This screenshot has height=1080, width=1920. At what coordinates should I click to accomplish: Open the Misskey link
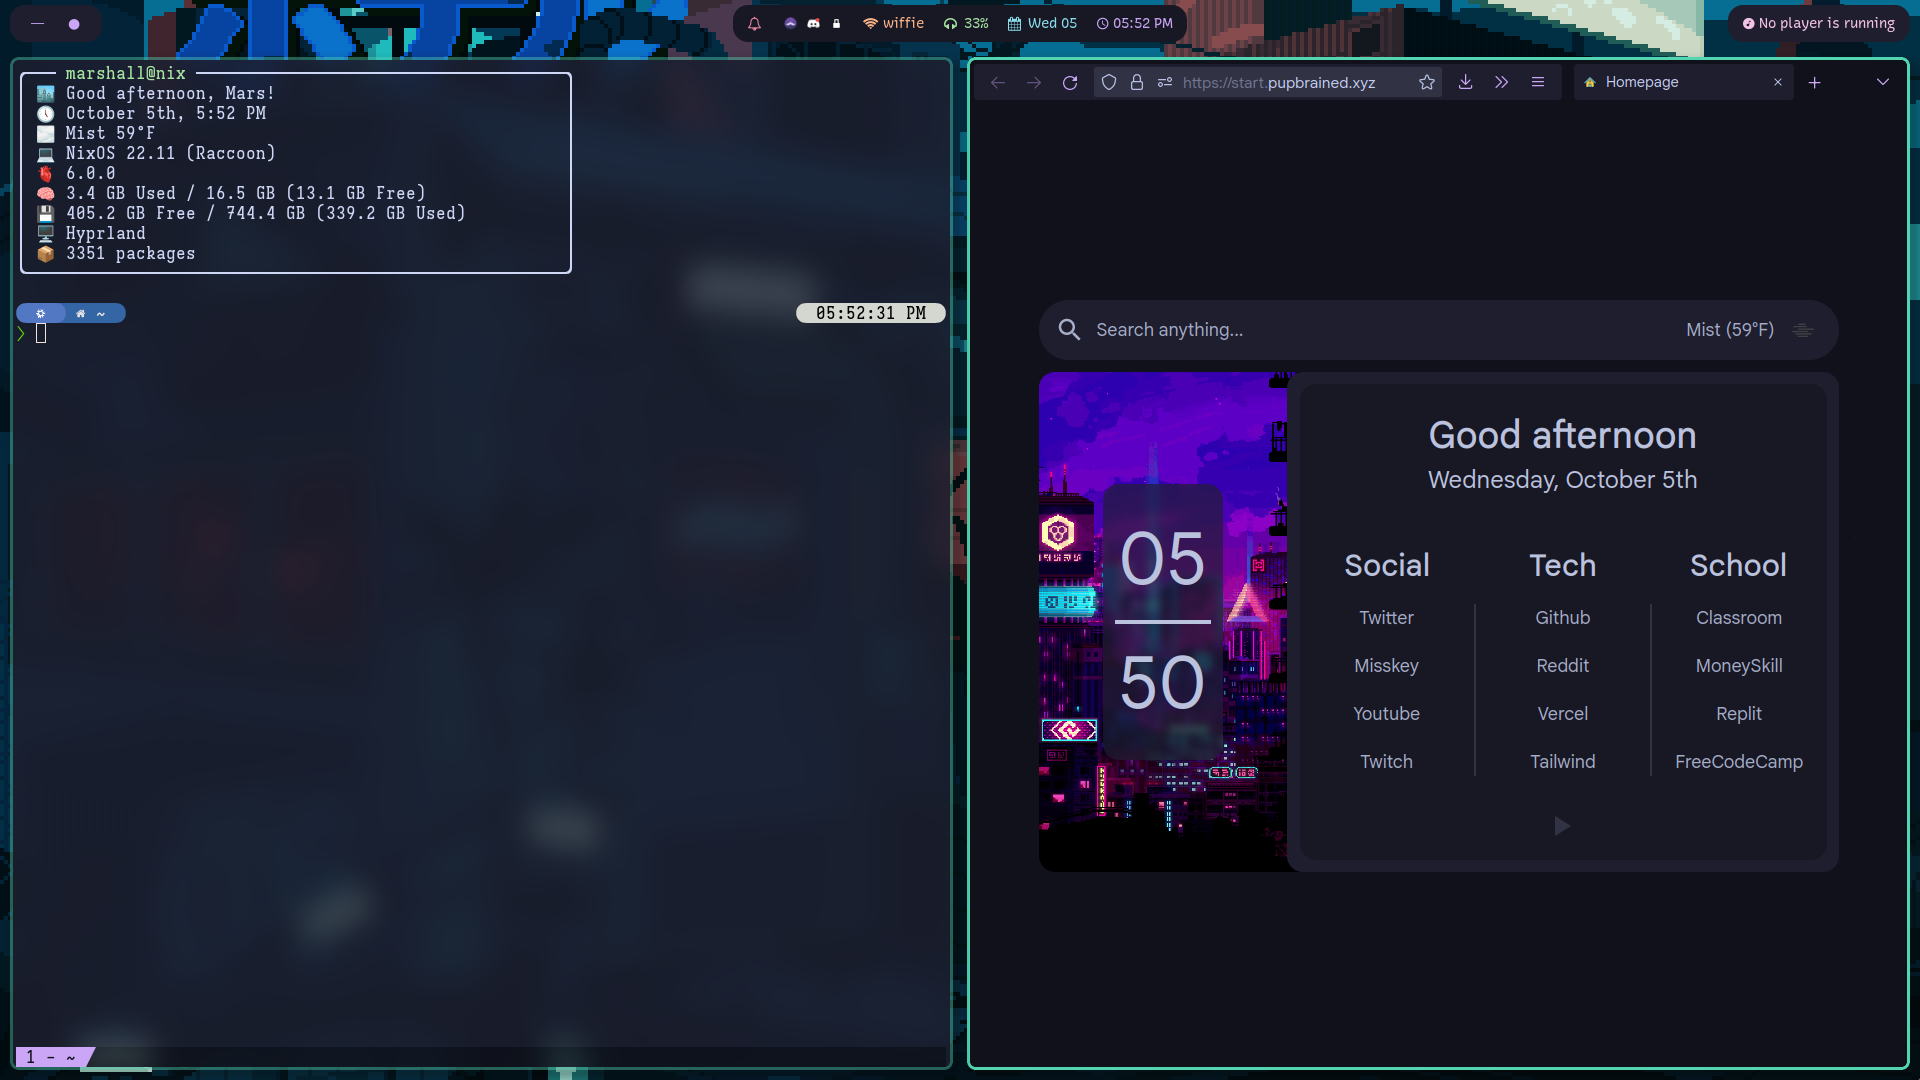[1386, 666]
